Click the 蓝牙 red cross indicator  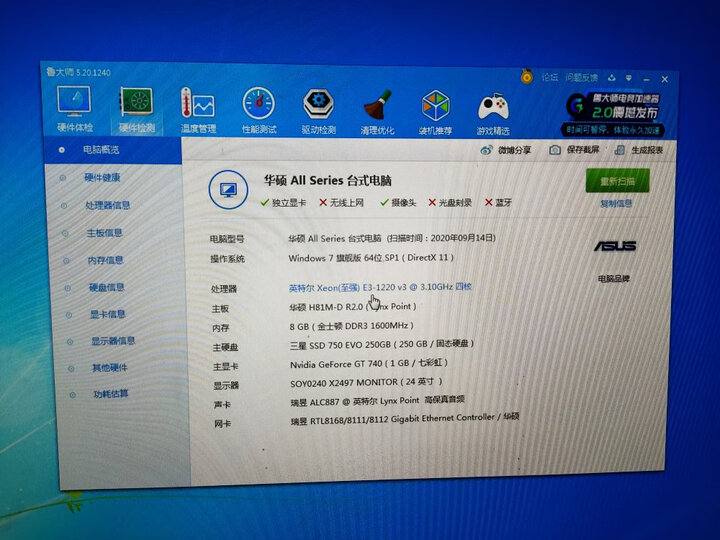click(x=499, y=202)
